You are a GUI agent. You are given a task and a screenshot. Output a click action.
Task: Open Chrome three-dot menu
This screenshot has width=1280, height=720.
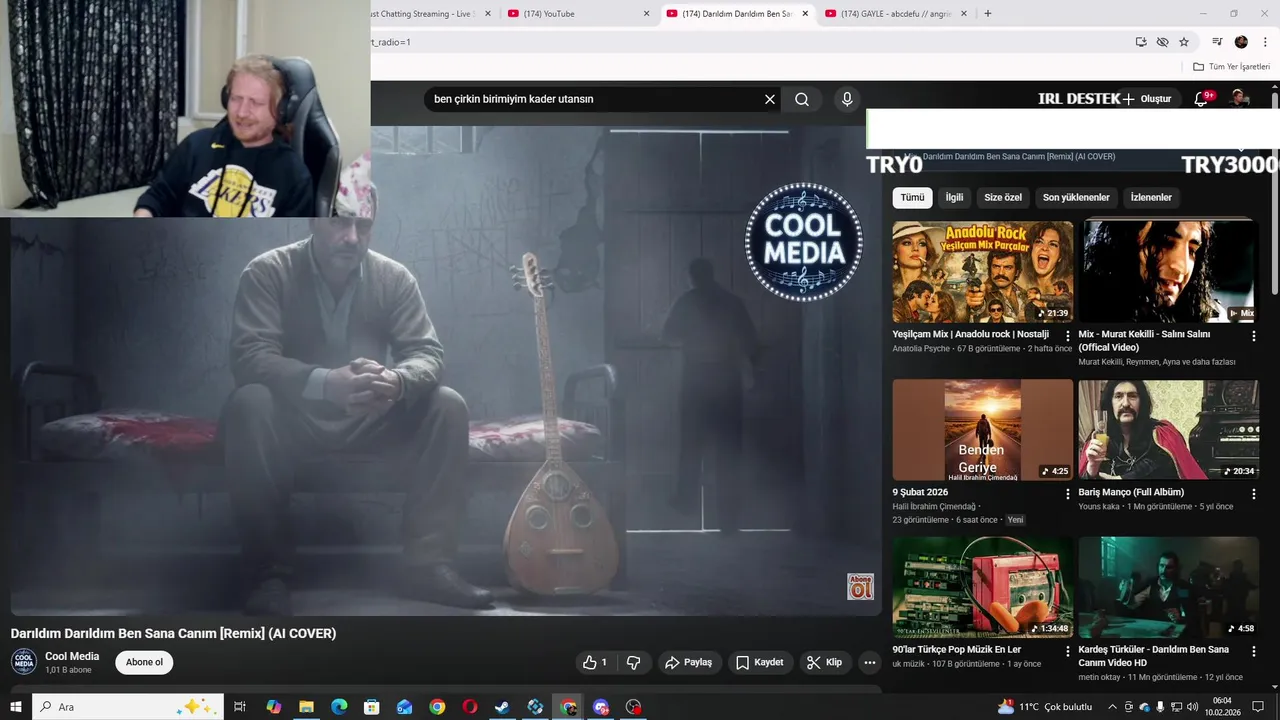point(1266,42)
